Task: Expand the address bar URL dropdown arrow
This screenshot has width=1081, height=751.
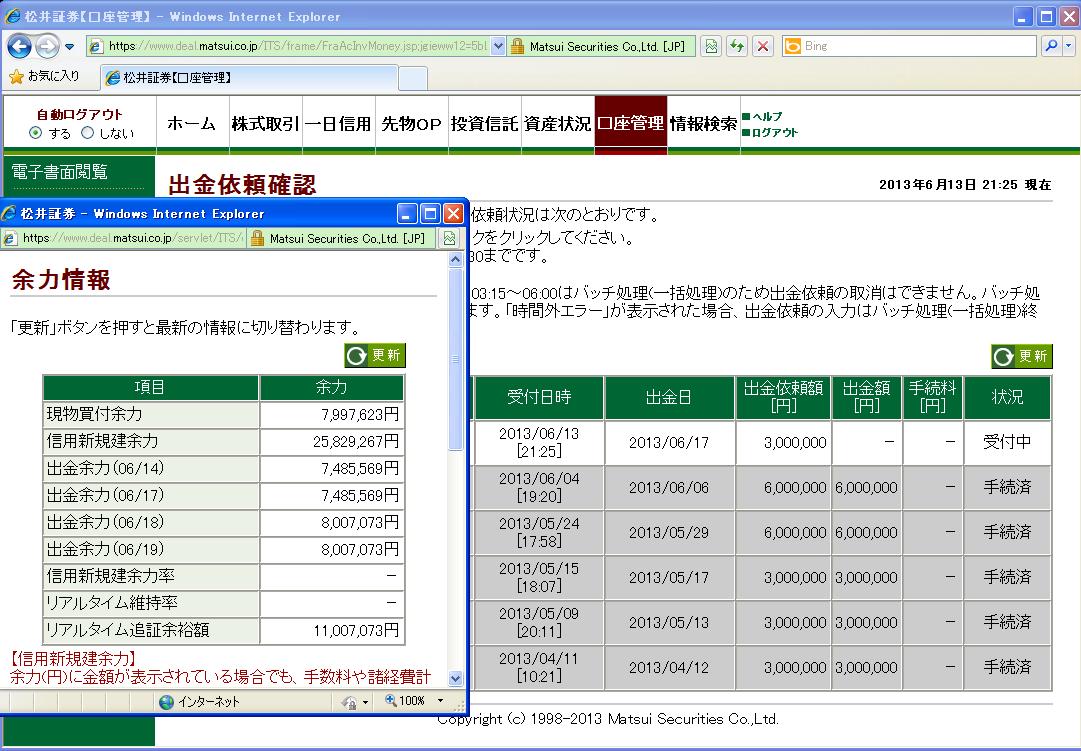Action: [x=499, y=46]
